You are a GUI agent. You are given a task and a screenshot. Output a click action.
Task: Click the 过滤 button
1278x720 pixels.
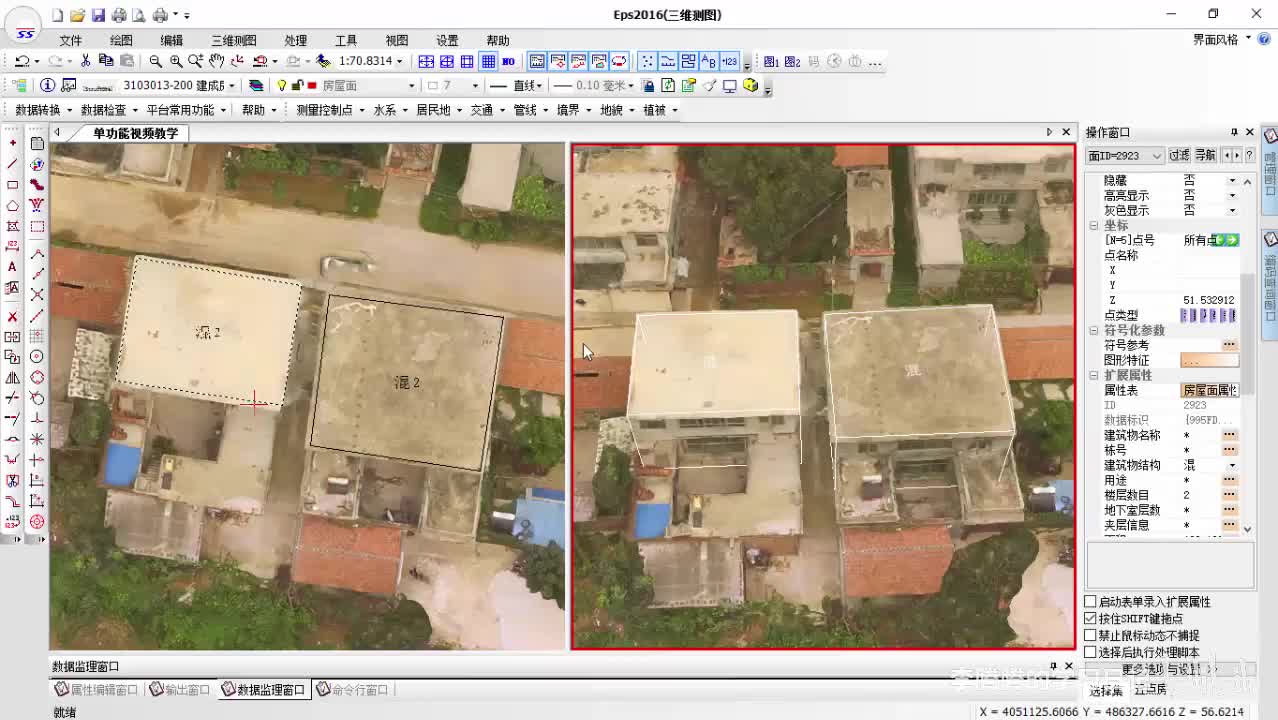click(x=1180, y=156)
